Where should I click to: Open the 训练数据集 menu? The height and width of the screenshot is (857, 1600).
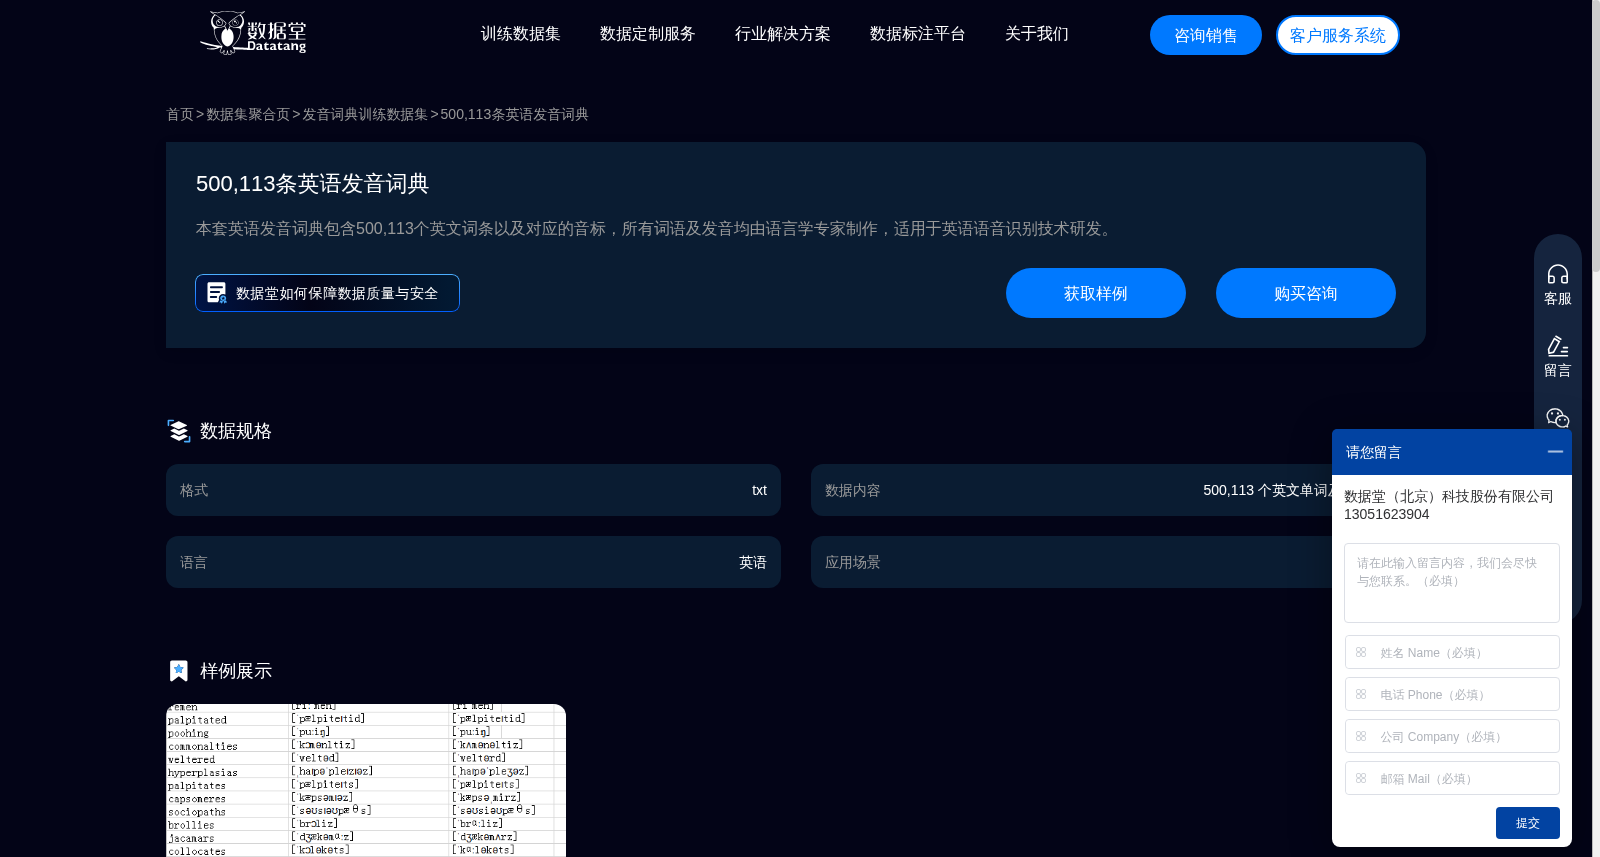[x=521, y=34]
